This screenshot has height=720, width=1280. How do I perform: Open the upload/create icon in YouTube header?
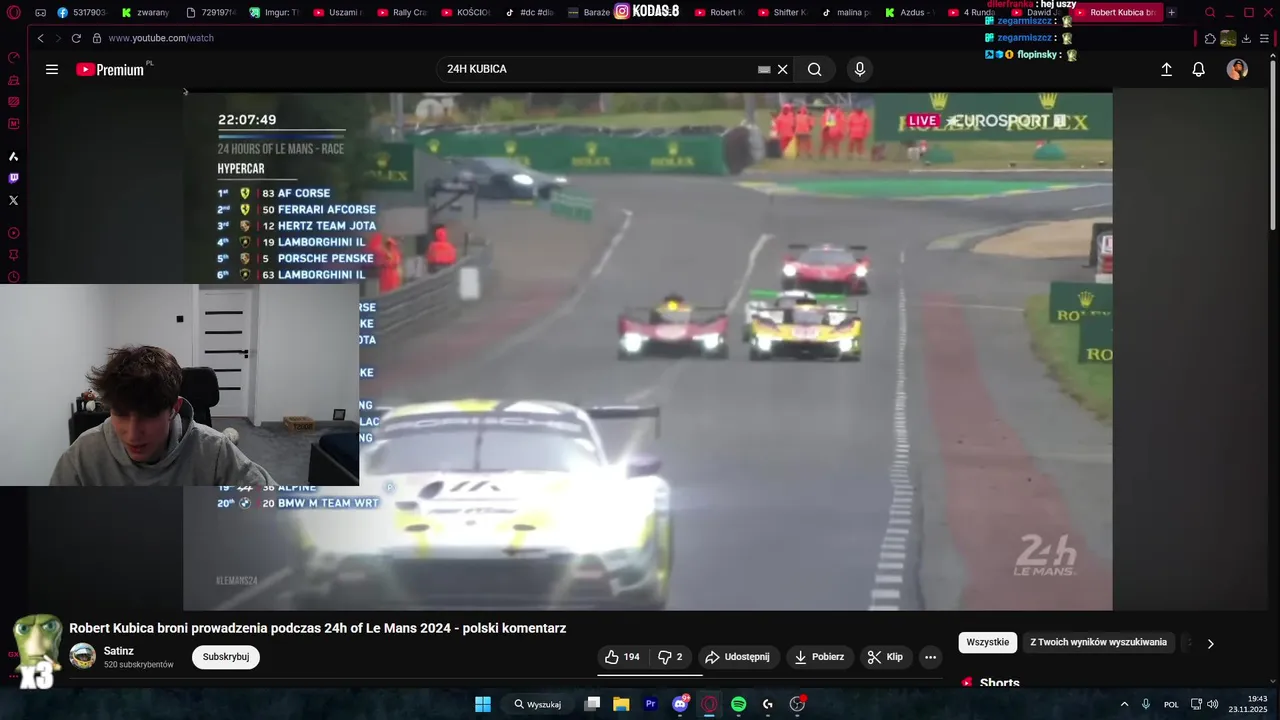pos(1166,69)
